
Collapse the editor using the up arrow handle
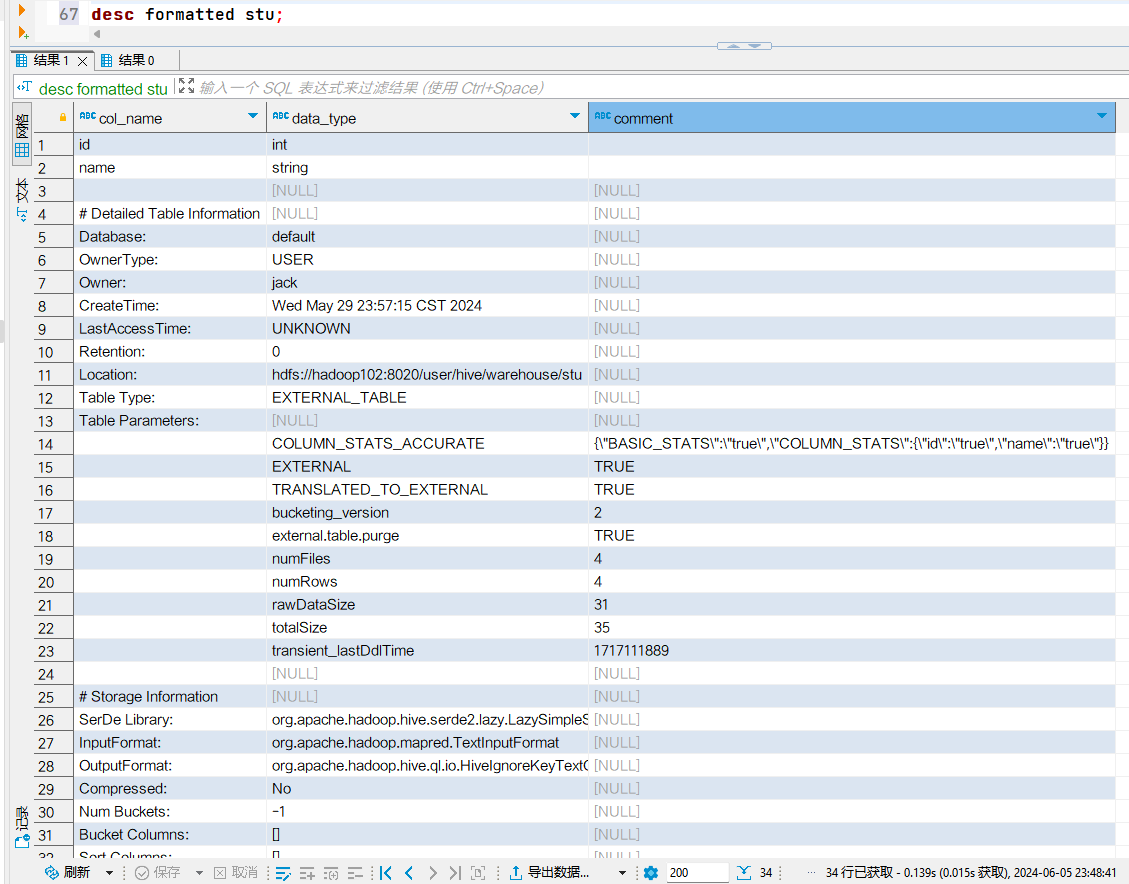(x=733, y=45)
